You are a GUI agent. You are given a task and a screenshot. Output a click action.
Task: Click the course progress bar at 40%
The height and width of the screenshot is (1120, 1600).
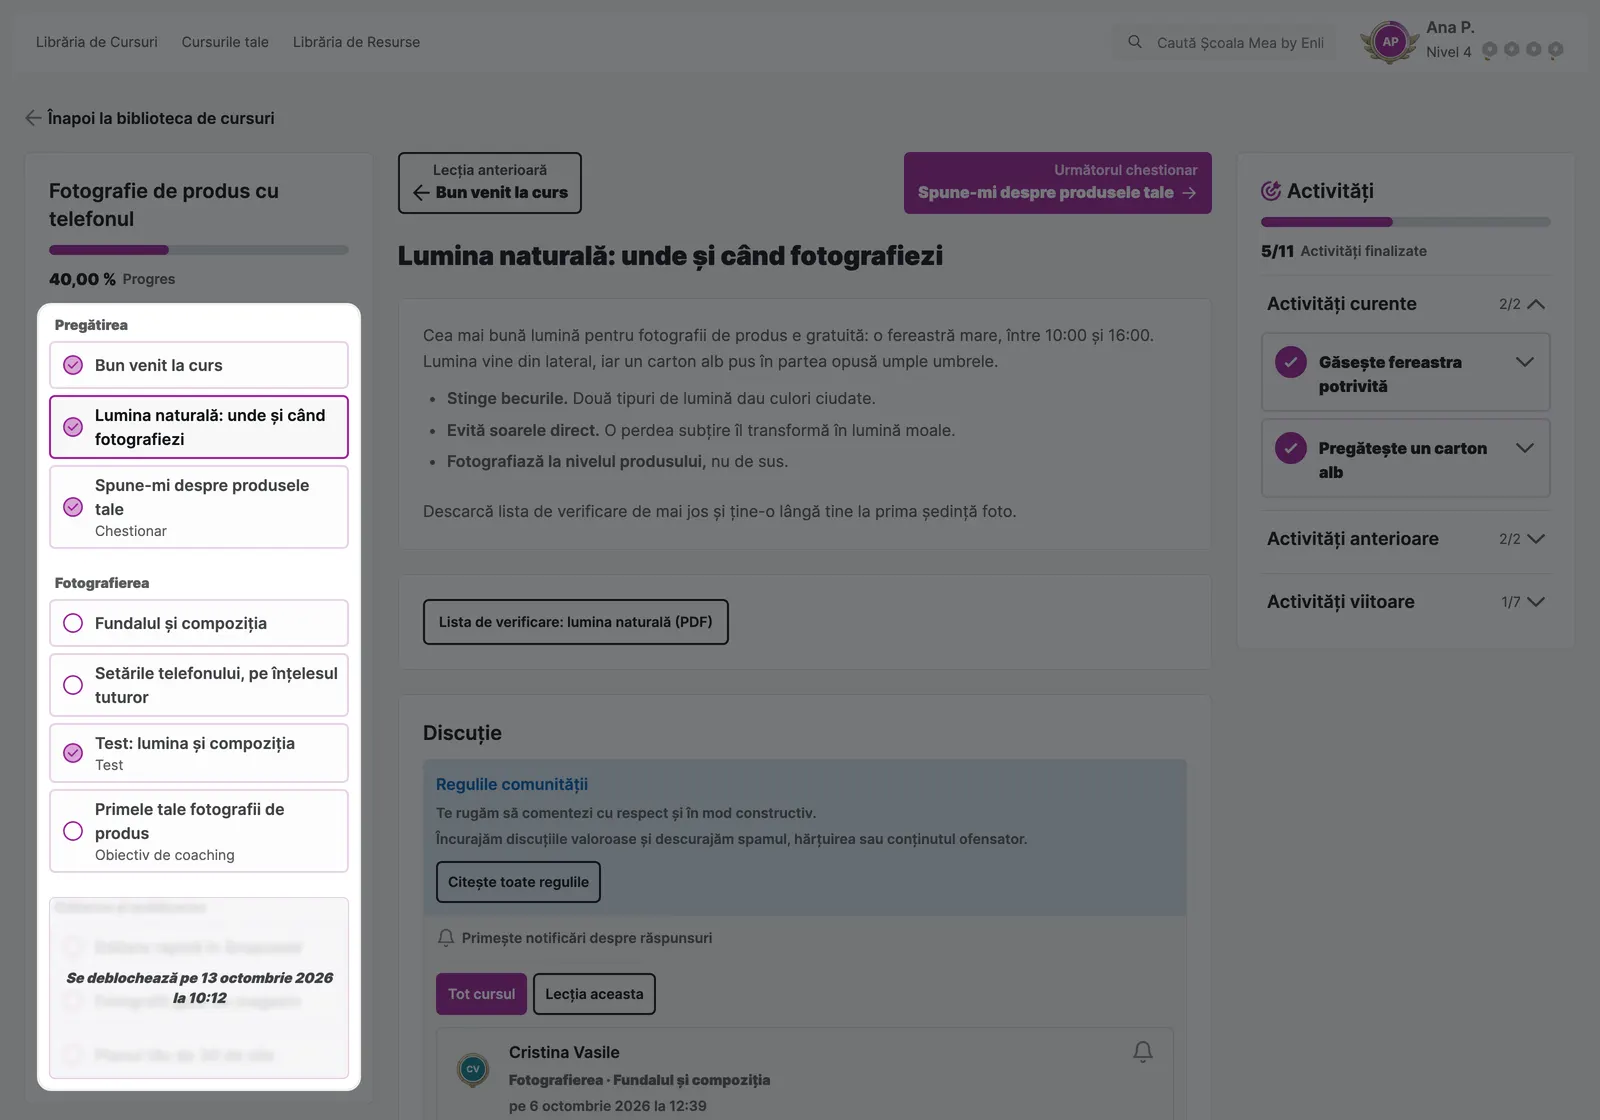199,250
